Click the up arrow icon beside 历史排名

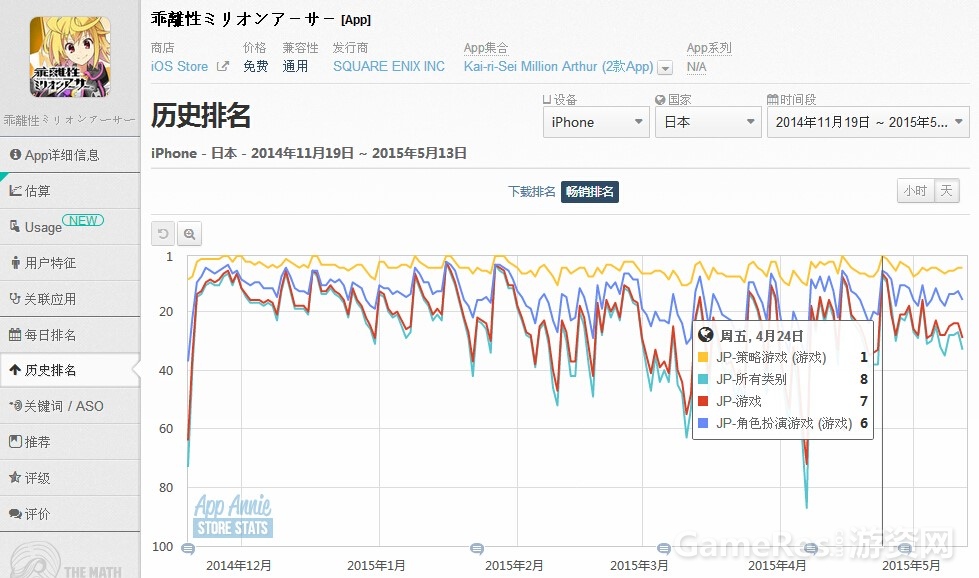pos(15,370)
